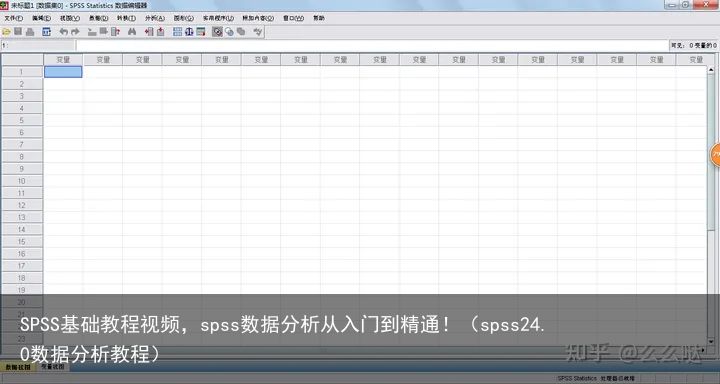Open the 转换(T) menu
Screen dimensions: 720x384
126,18
